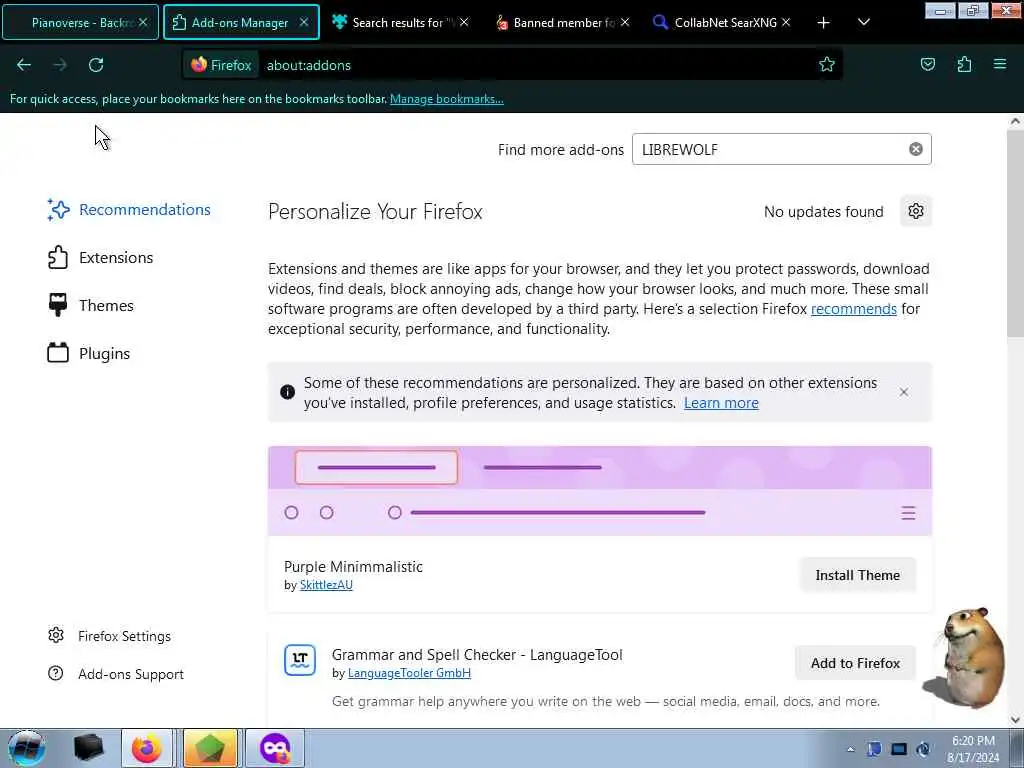Open the add-ons tools gear menu
This screenshot has height=768, width=1024.
[x=916, y=211]
